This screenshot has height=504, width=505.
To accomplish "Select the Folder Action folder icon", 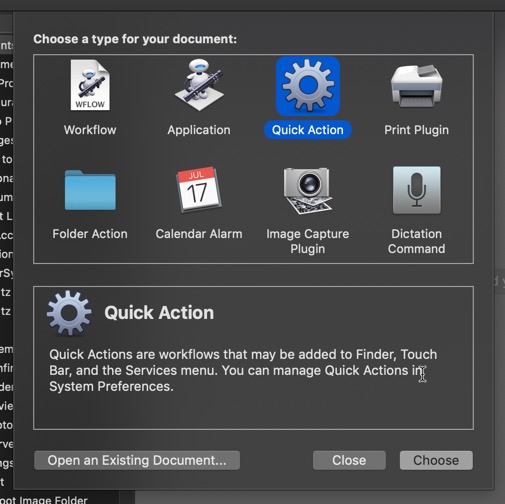I will tap(90, 190).
